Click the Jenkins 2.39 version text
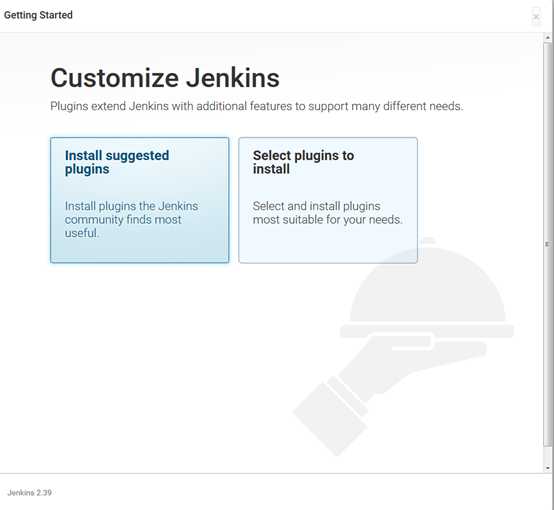 pyautogui.click(x=30, y=492)
